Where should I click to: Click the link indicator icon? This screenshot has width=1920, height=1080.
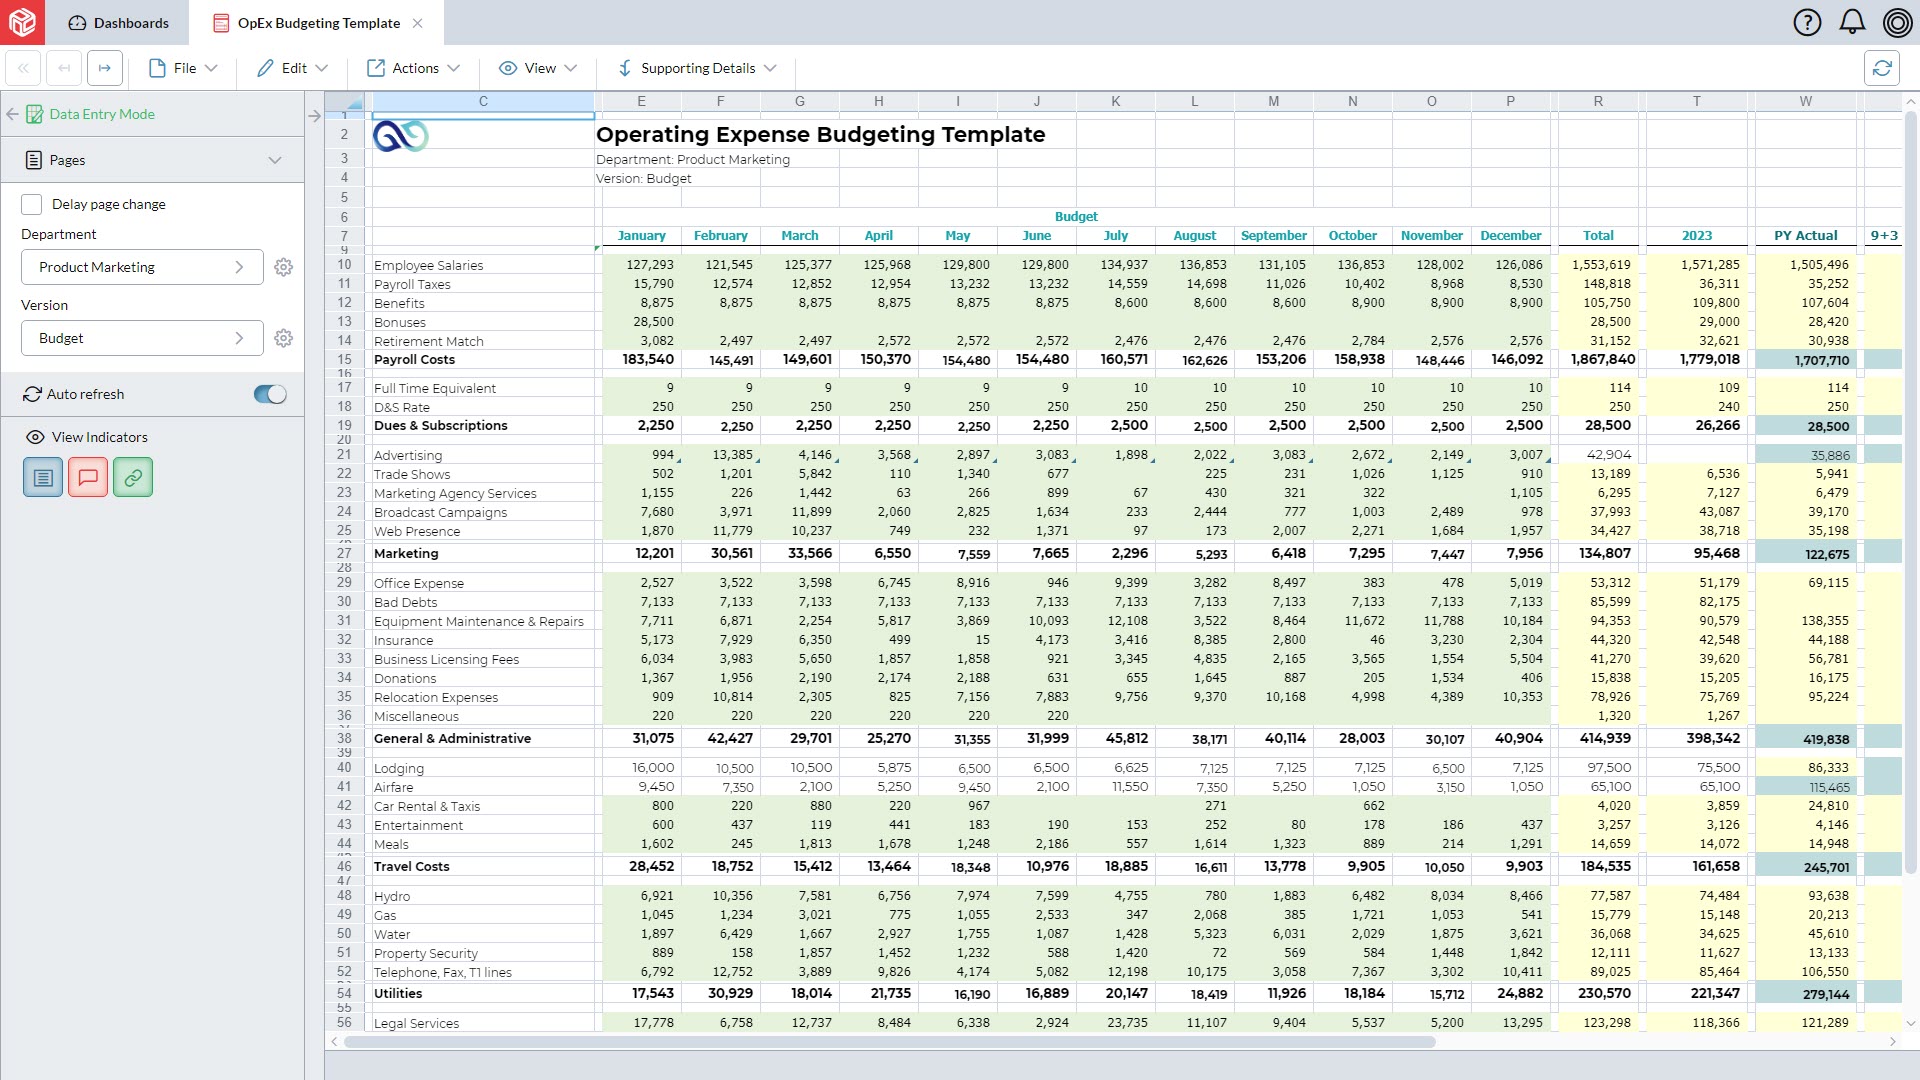(133, 477)
